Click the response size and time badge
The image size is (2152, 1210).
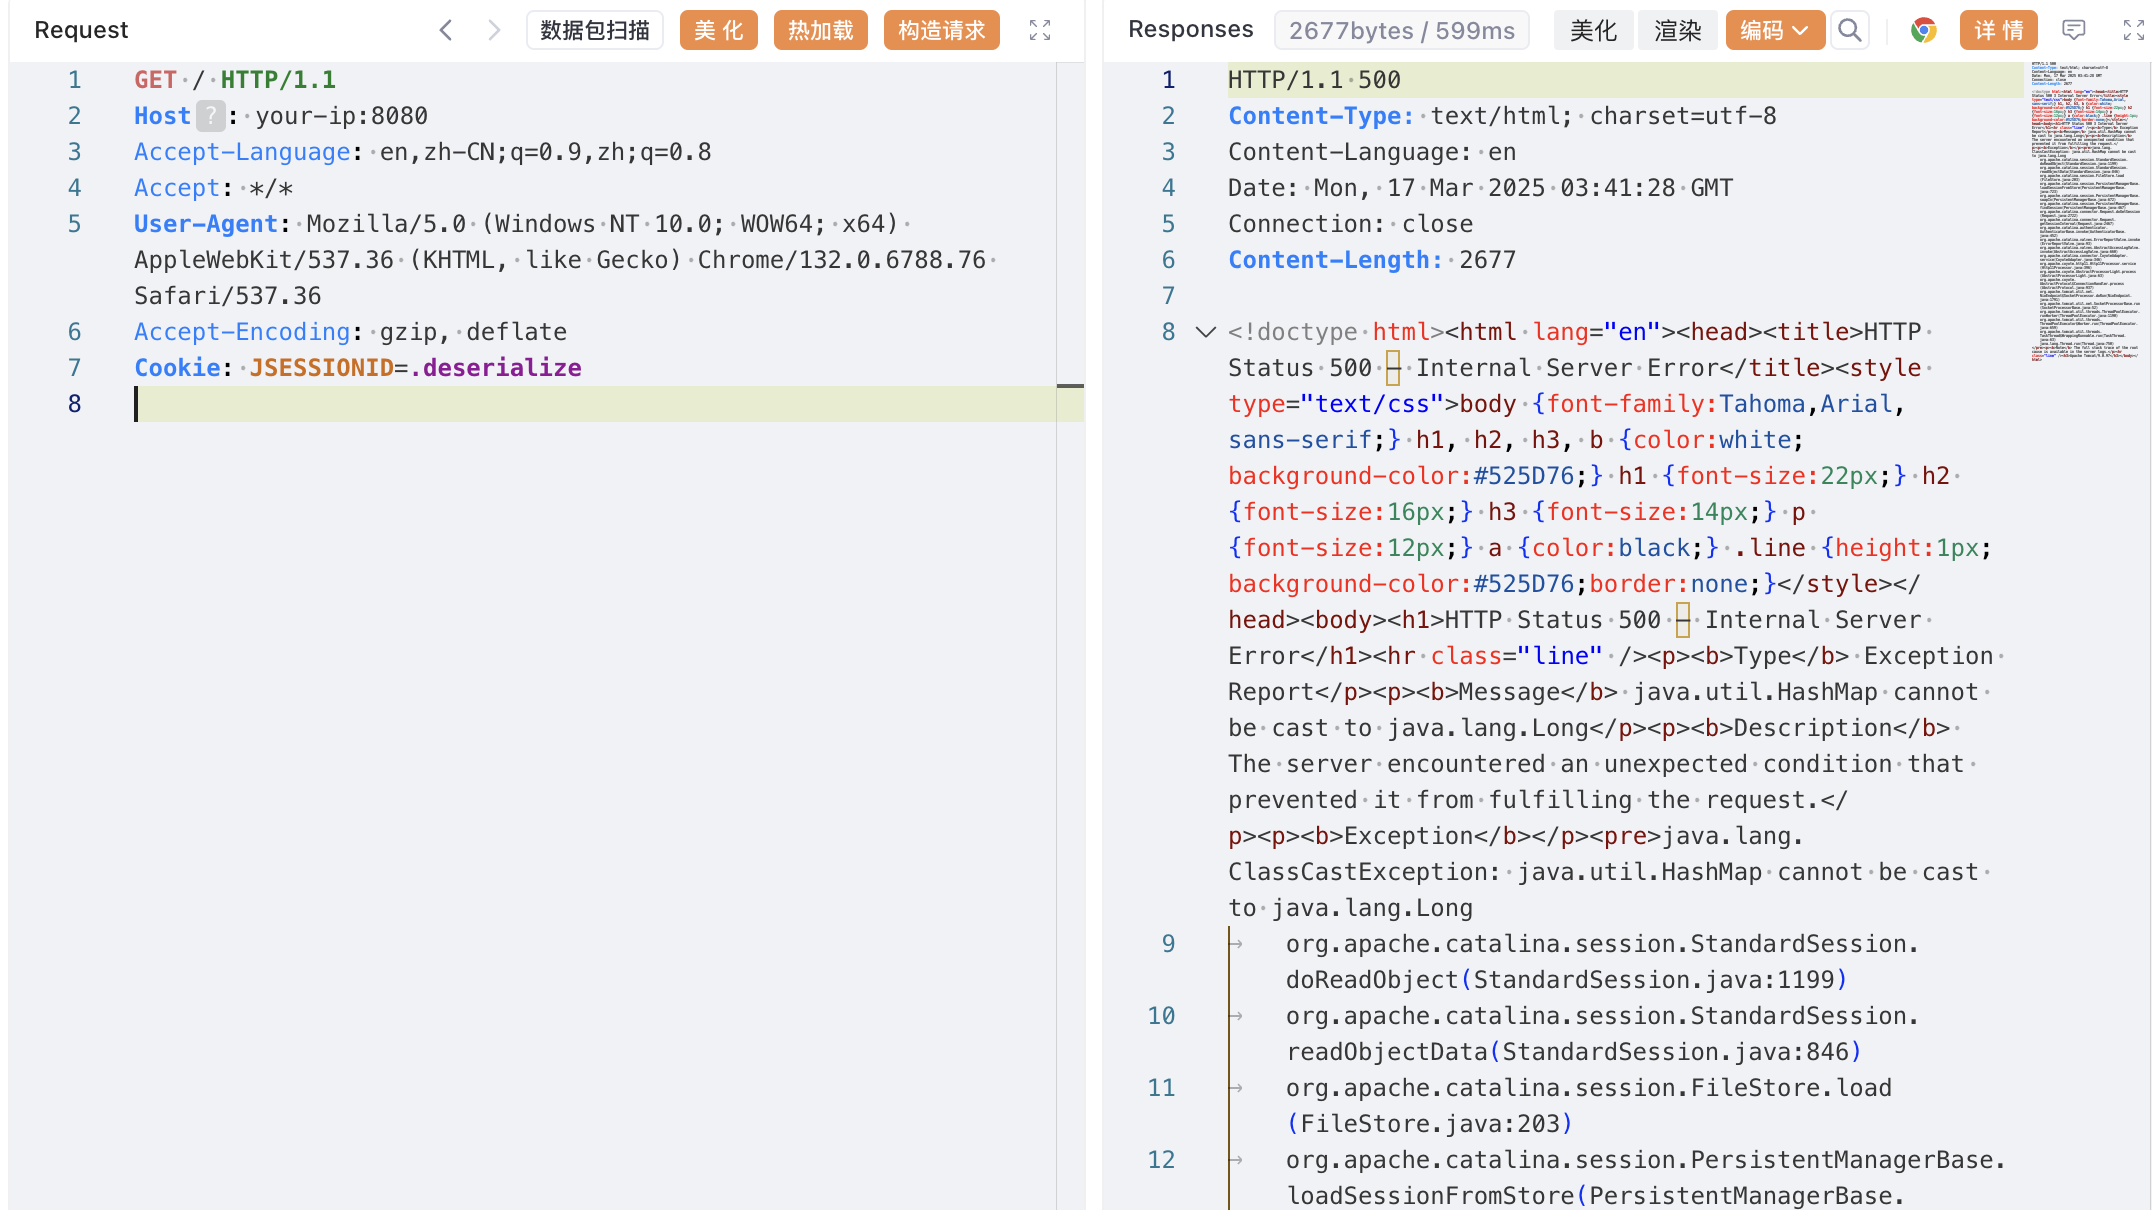pos(1401,30)
